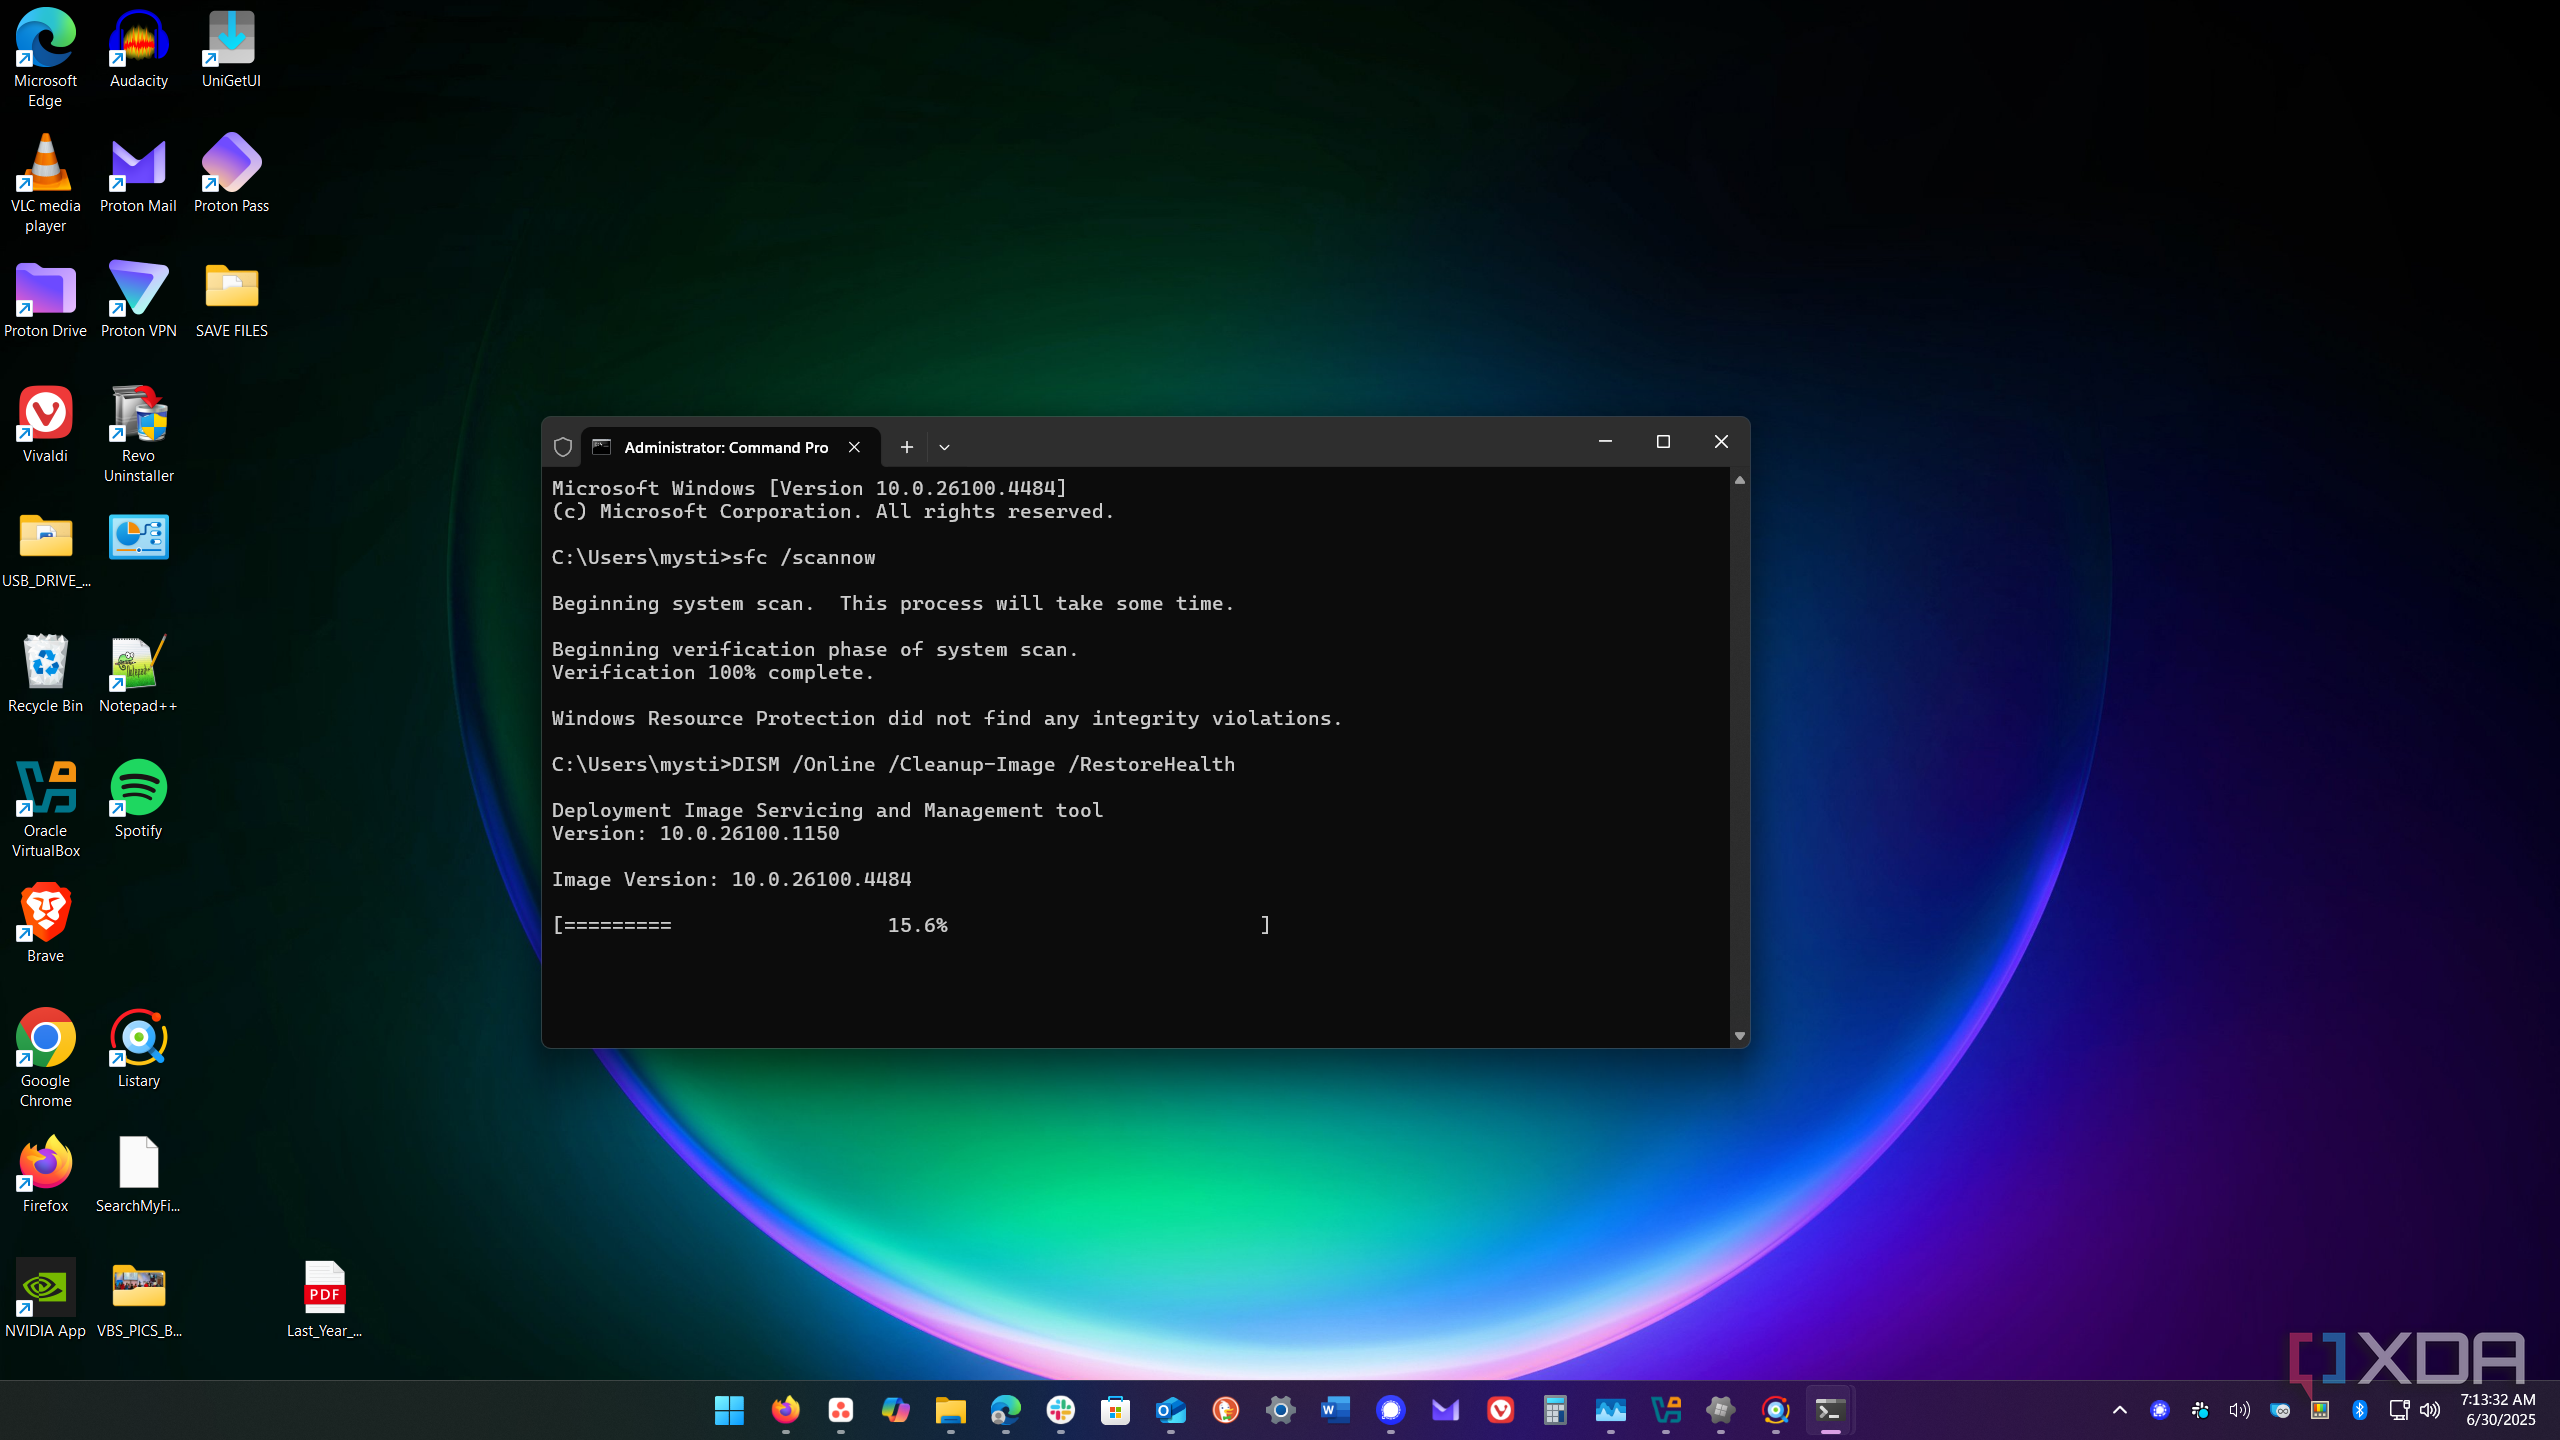Screen dimensions: 2560x1440
Task: Open Word from the taskbar
Action: pos(1335,1410)
